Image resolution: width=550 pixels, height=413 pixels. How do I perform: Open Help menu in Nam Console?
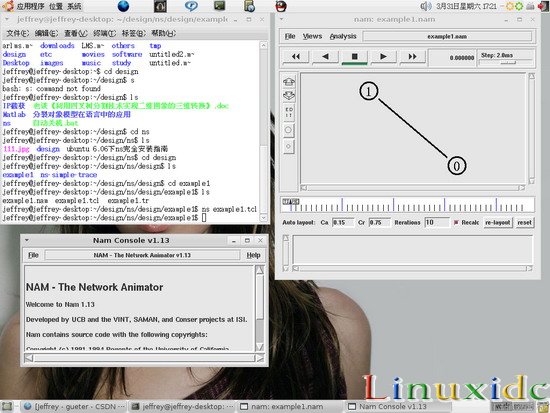point(253,255)
